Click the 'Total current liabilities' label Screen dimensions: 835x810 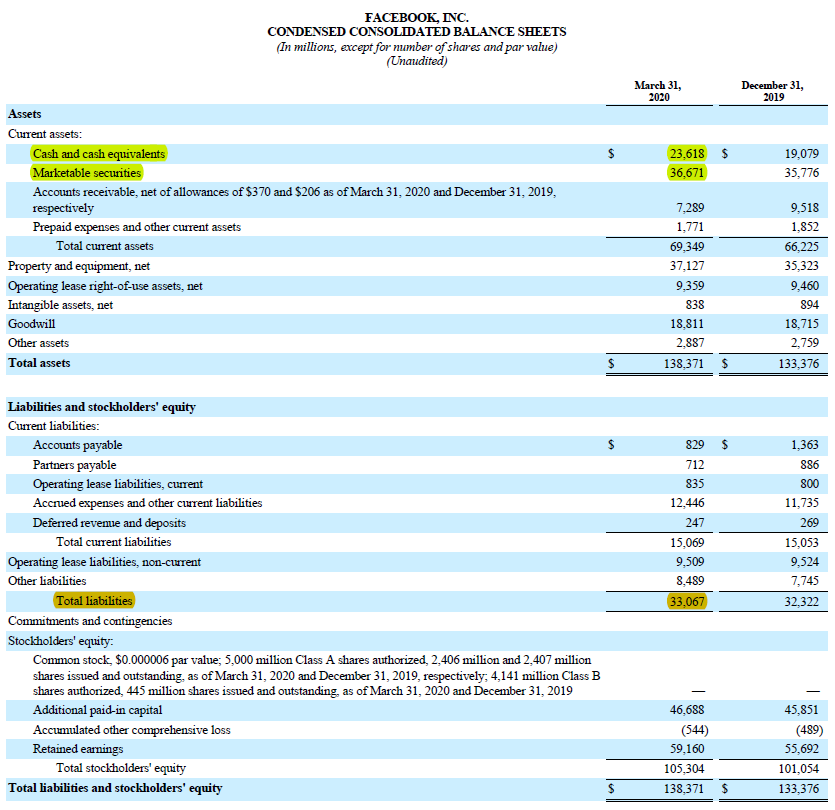pos(114,542)
